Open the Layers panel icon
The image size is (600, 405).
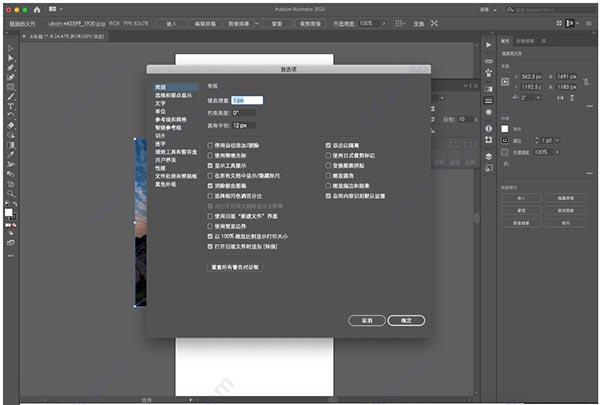point(489,156)
